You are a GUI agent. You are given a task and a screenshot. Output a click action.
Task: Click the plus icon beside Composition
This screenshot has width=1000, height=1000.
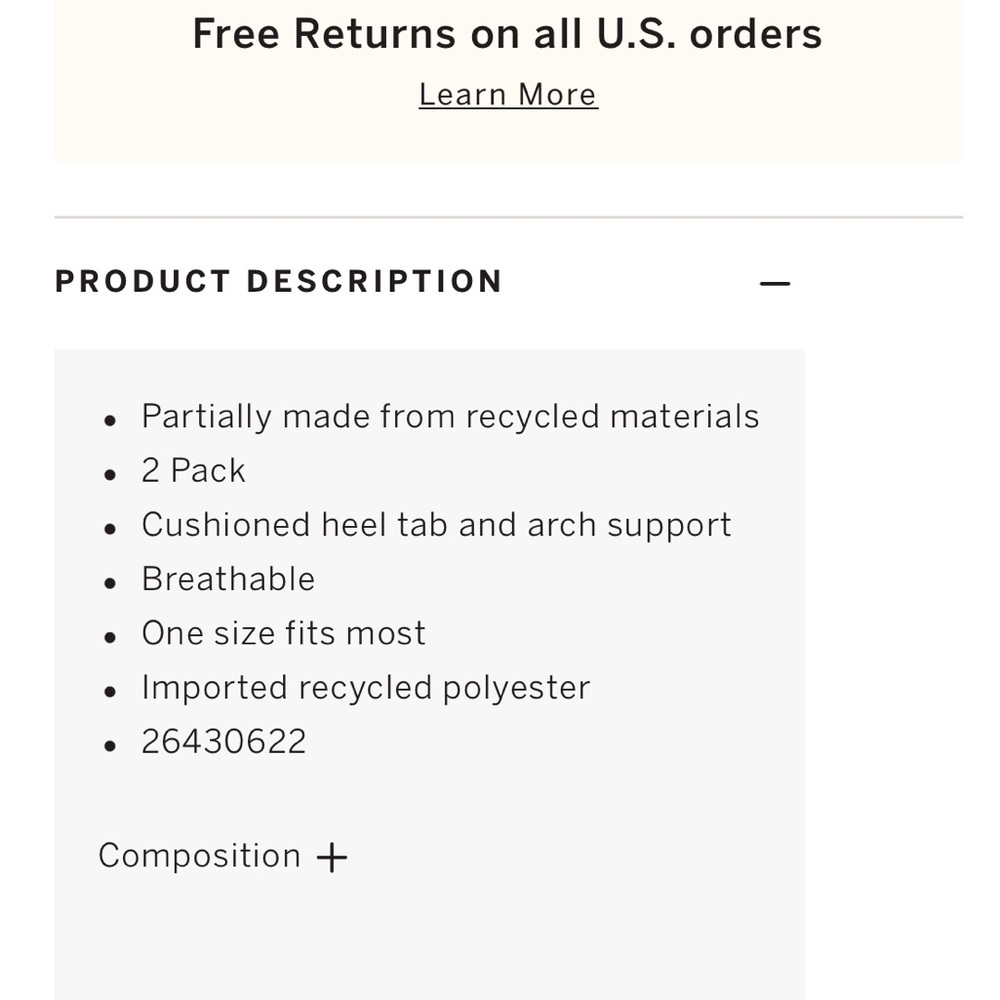click(332, 858)
